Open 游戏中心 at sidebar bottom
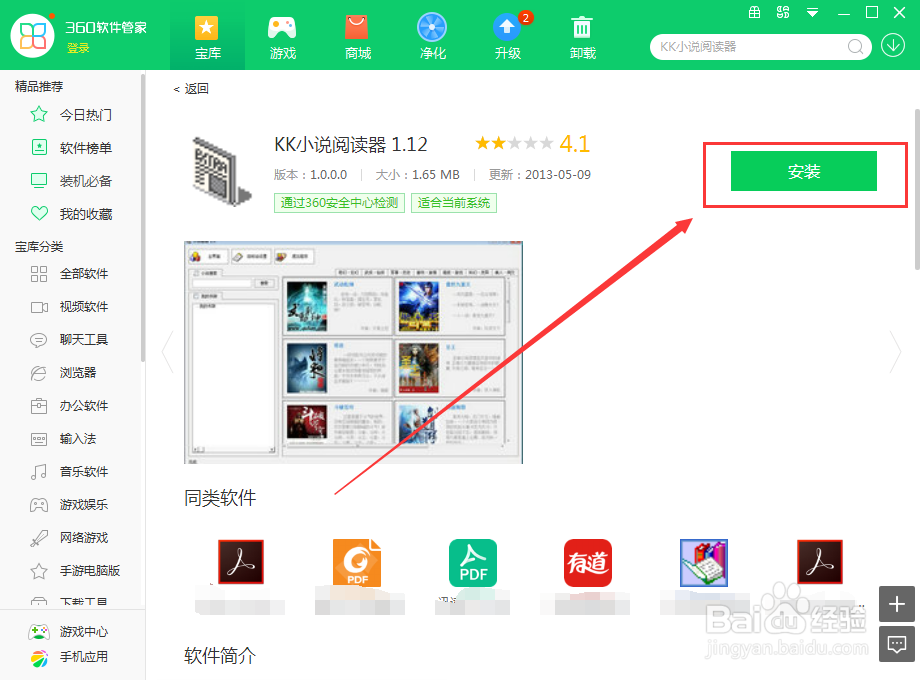Viewport: 920px width, 680px height. [69, 631]
